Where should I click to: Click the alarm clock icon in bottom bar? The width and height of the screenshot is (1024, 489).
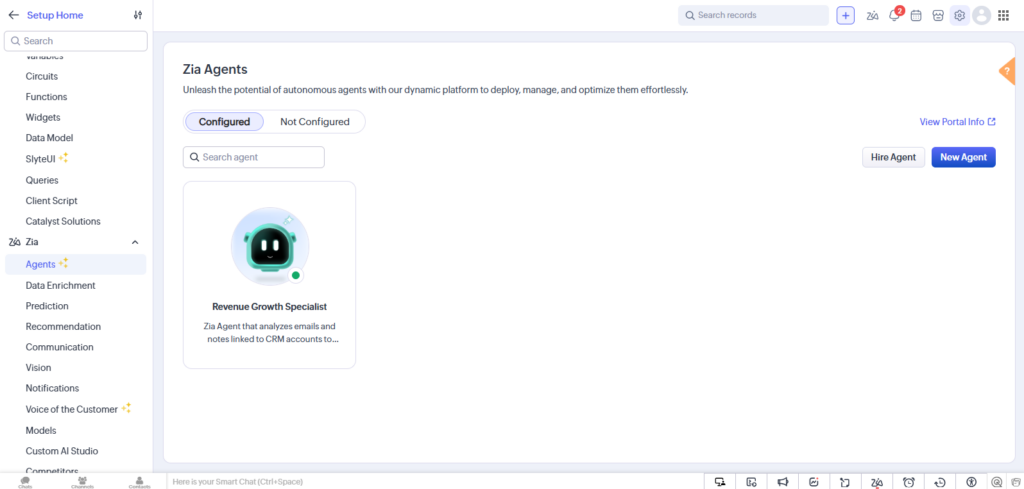[x=908, y=482]
